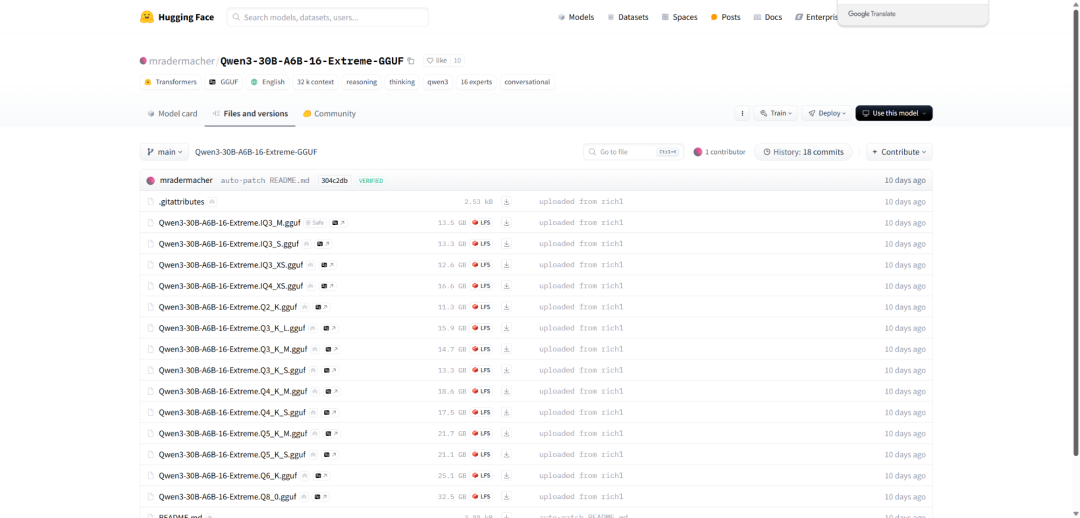Download the Q3_K_L.gguf file
The image size is (1080, 518).
(506, 328)
